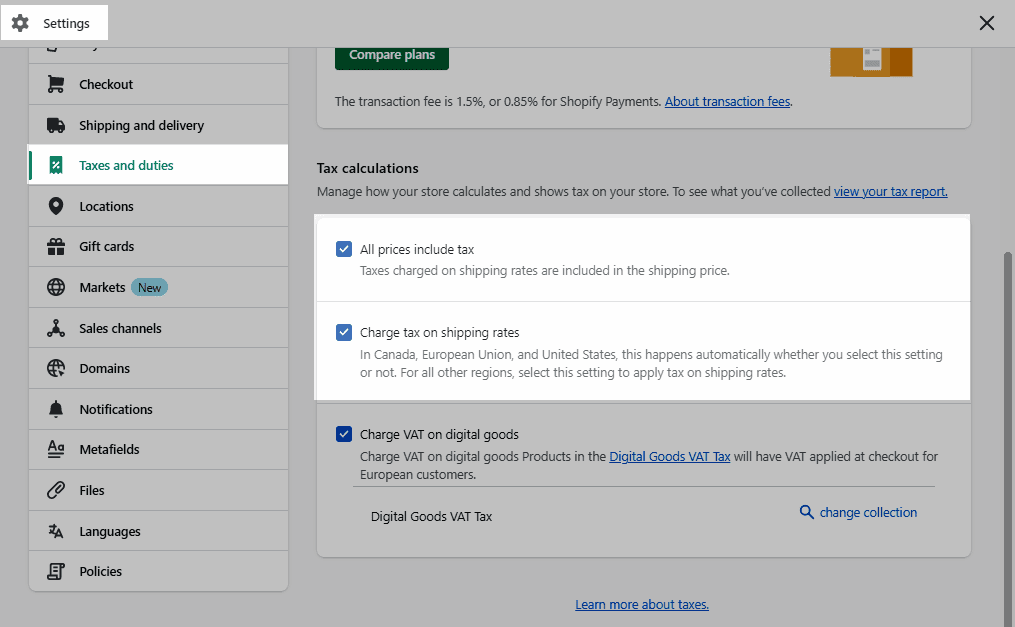Follow the view your tax report link
This screenshot has width=1015, height=627.
point(891,192)
